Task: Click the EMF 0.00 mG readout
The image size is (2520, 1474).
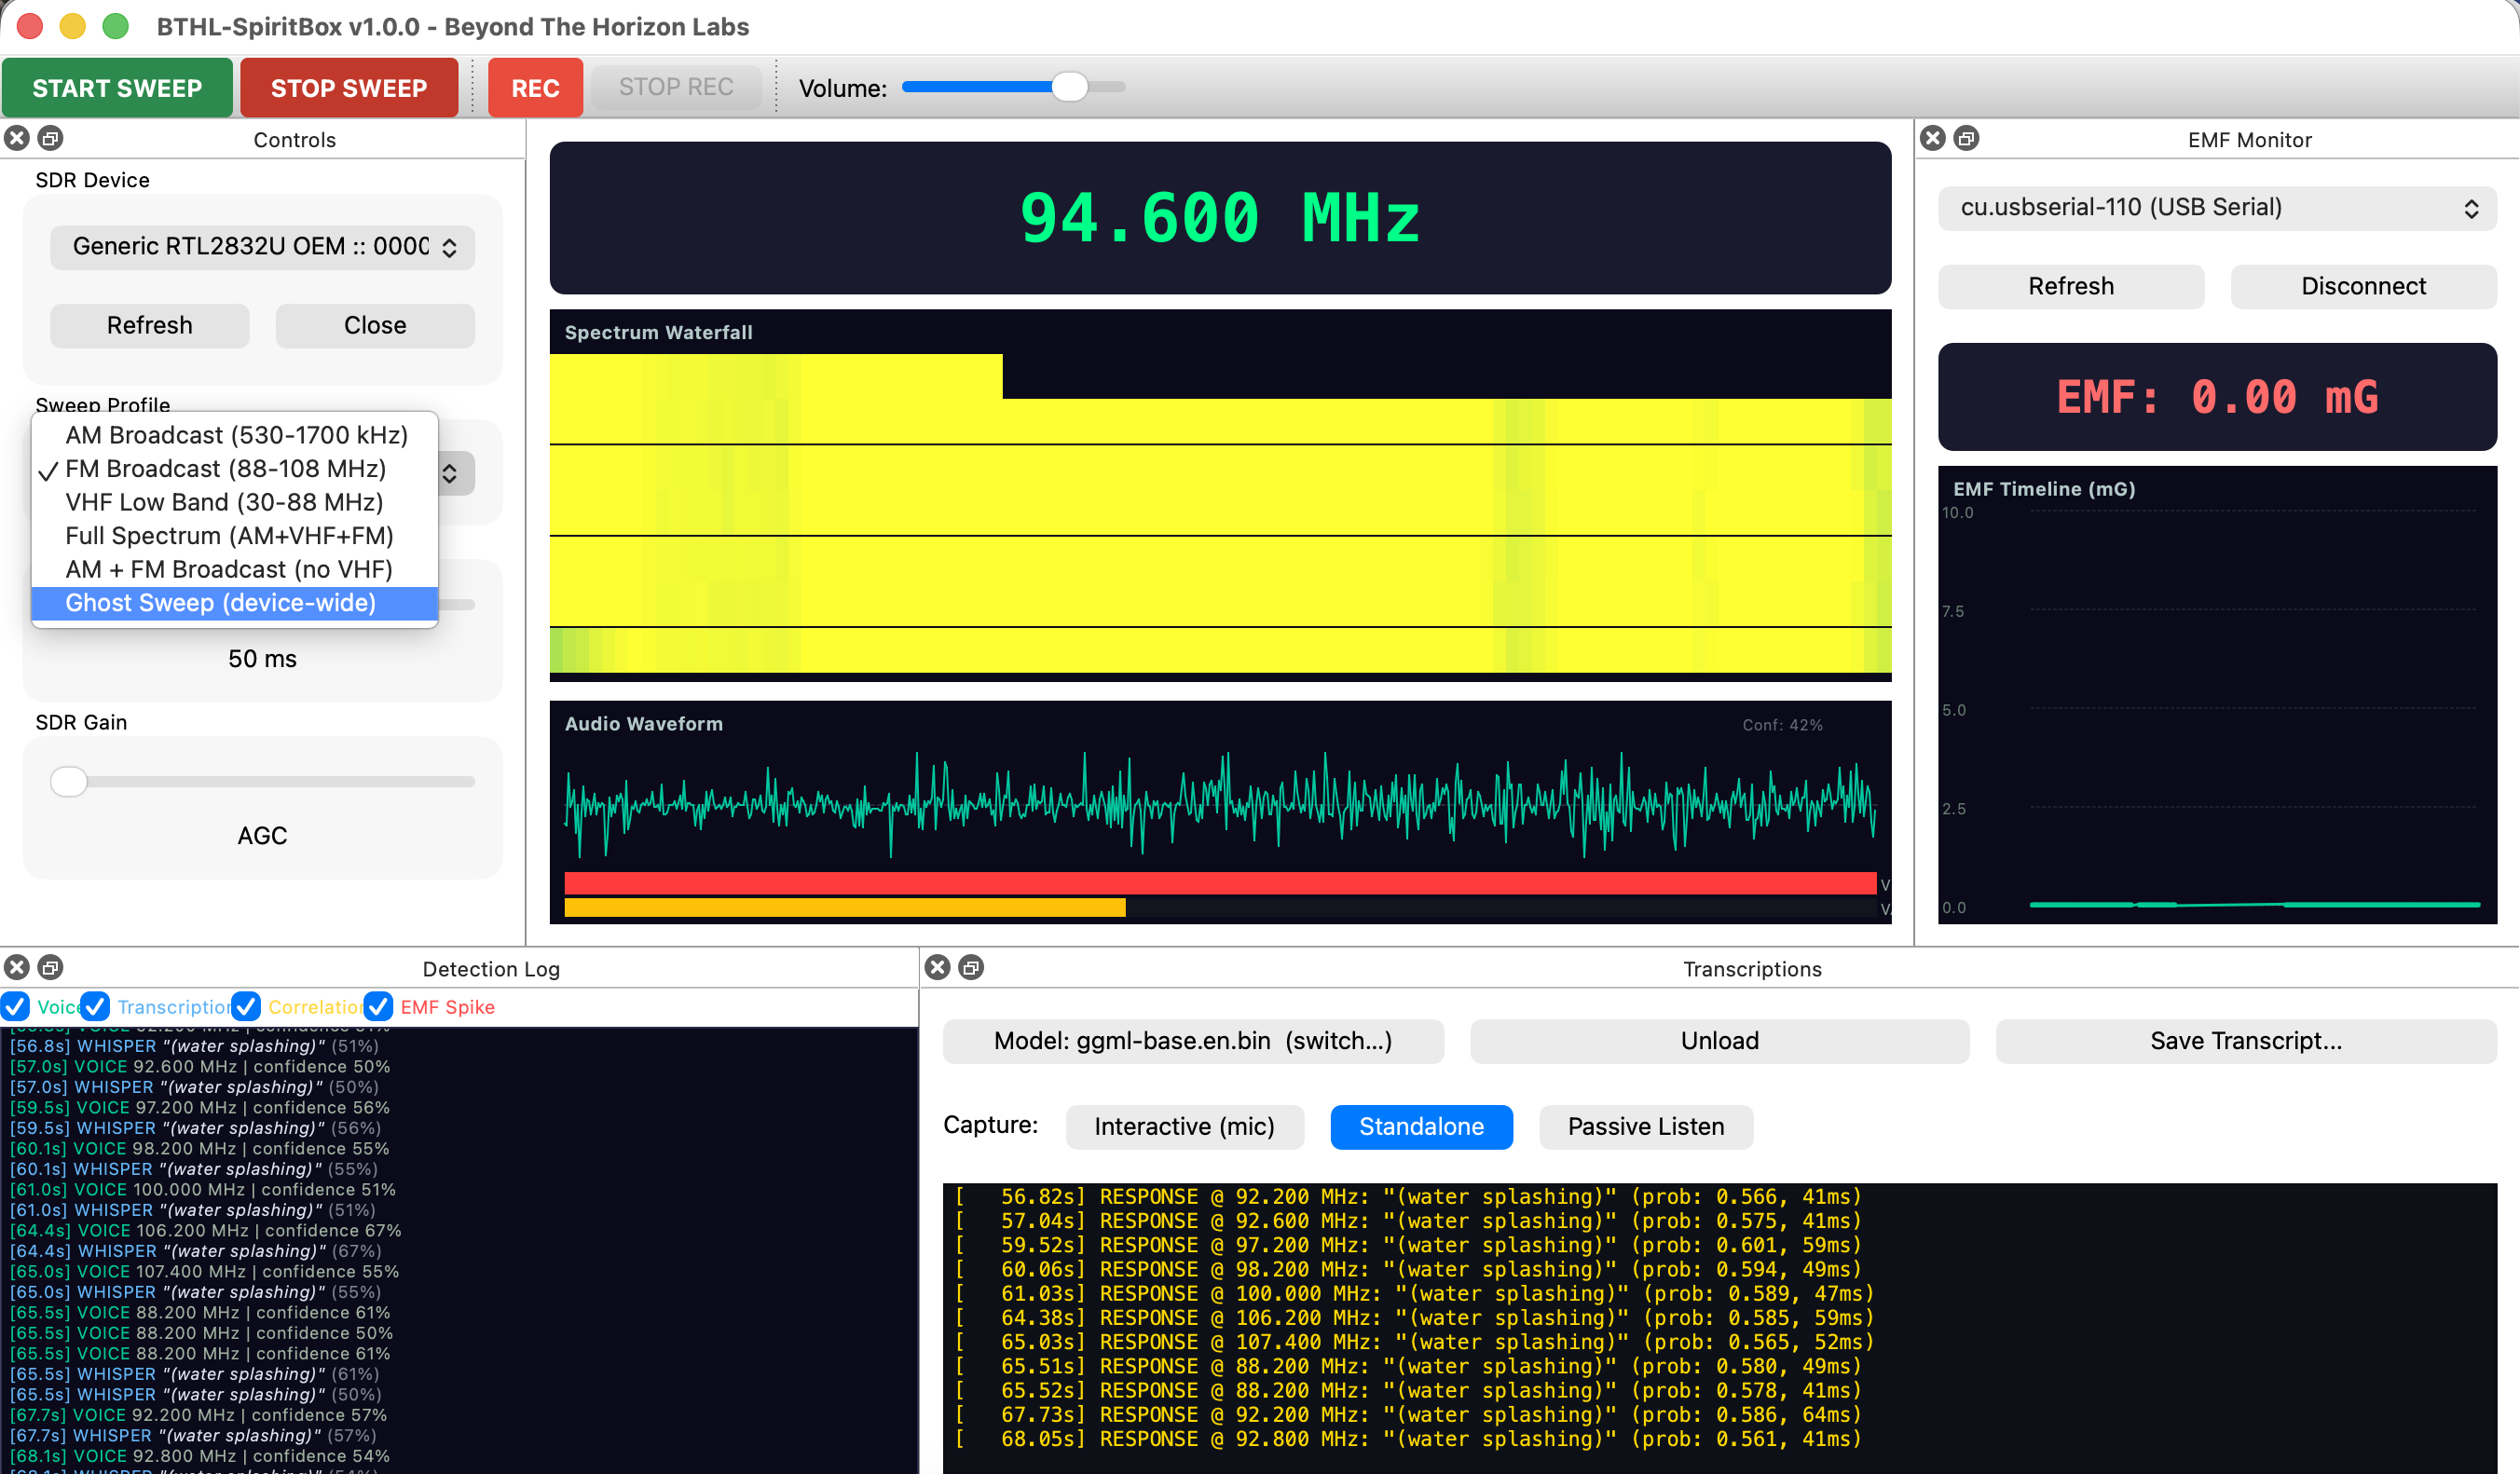Action: pos(2217,397)
